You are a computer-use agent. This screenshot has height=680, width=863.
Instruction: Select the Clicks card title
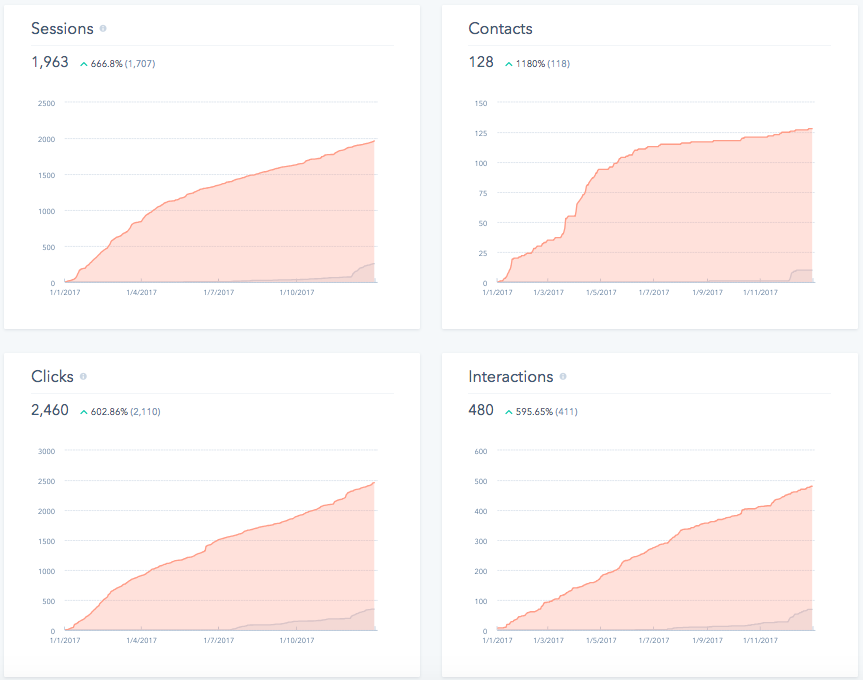pos(52,376)
